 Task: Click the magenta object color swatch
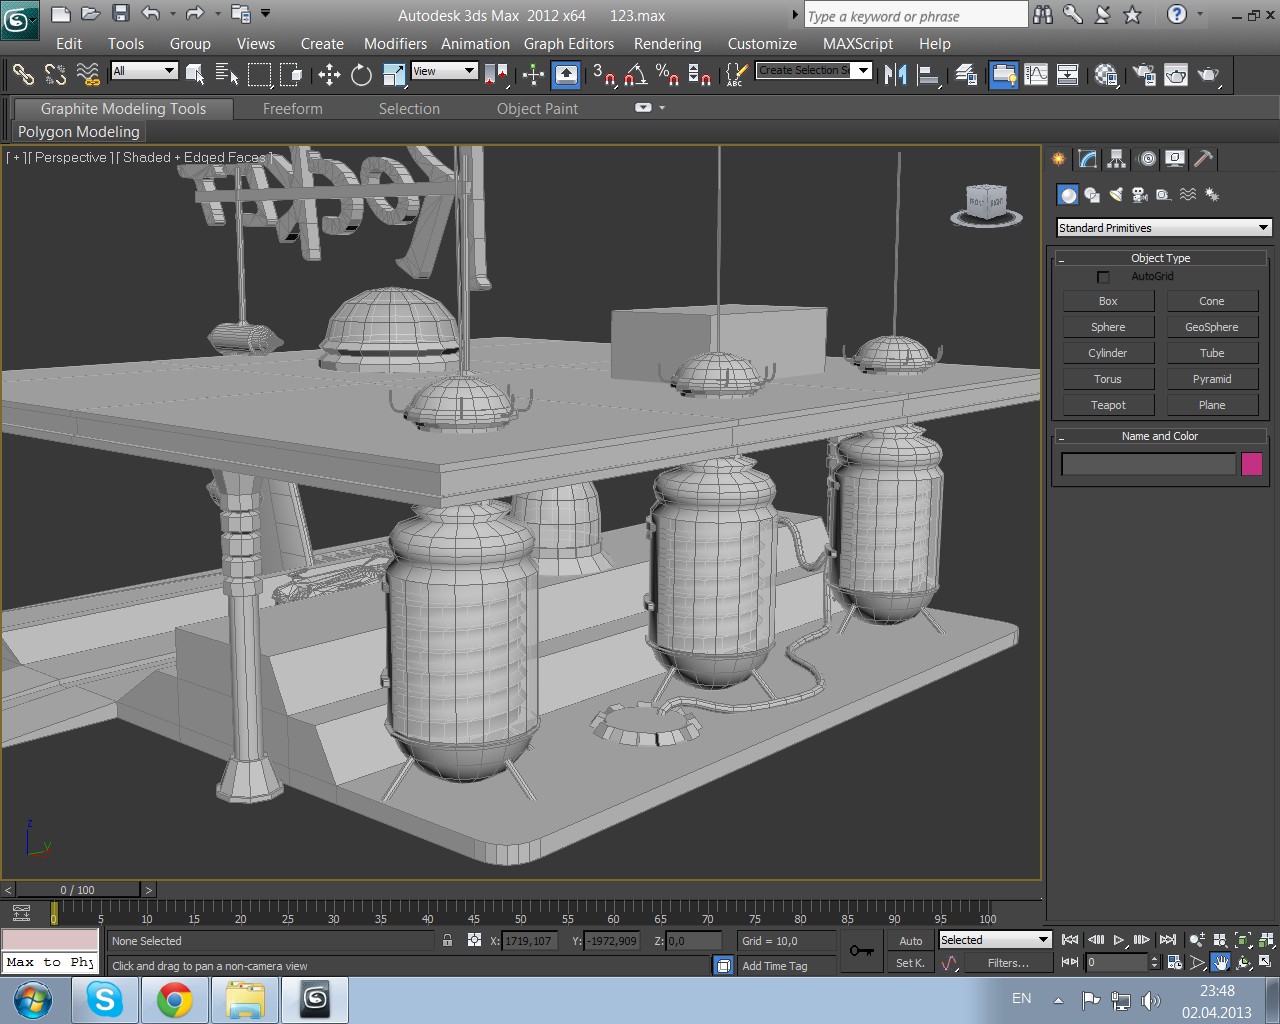(x=1251, y=464)
